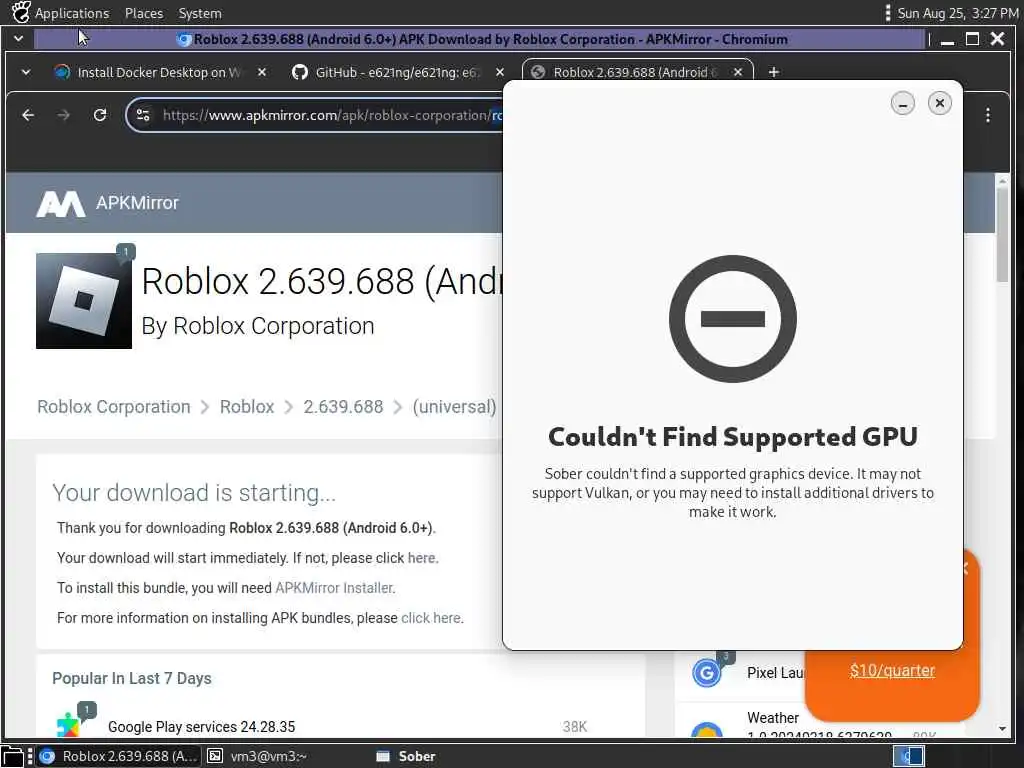Click the browser forward arrow

[63, 116]
